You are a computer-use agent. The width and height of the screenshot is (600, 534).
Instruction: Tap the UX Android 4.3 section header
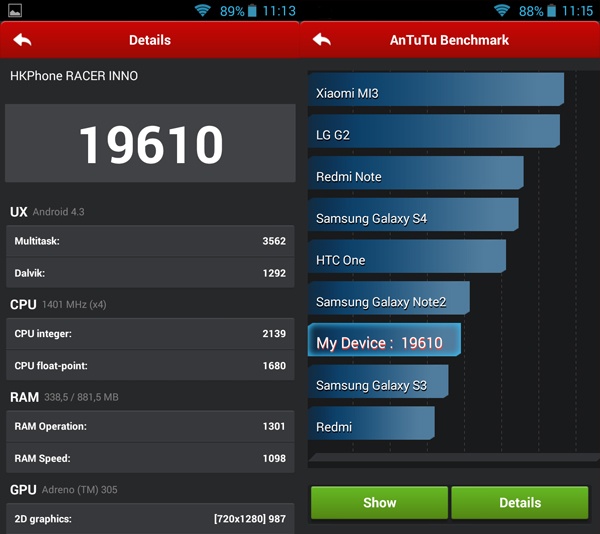[x=47, y=212]
